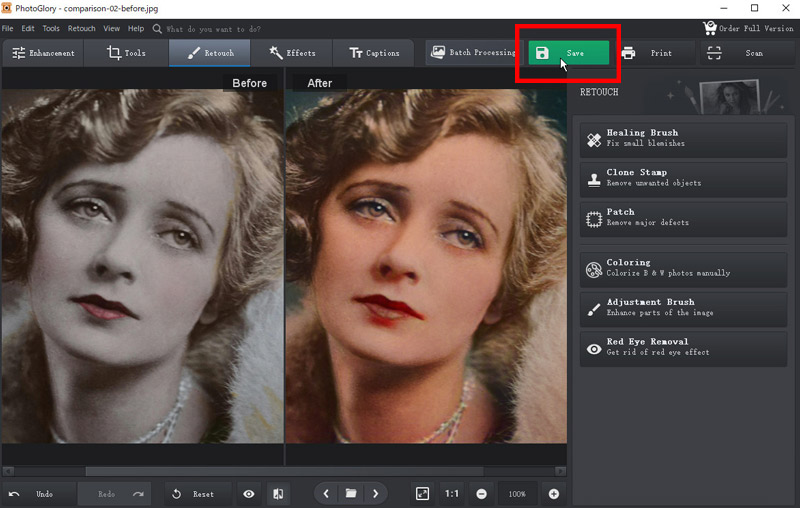The height and width of the screenshot is (508, 800).
Task: Open the Coloring tool
Action: (x=683, y=268)
